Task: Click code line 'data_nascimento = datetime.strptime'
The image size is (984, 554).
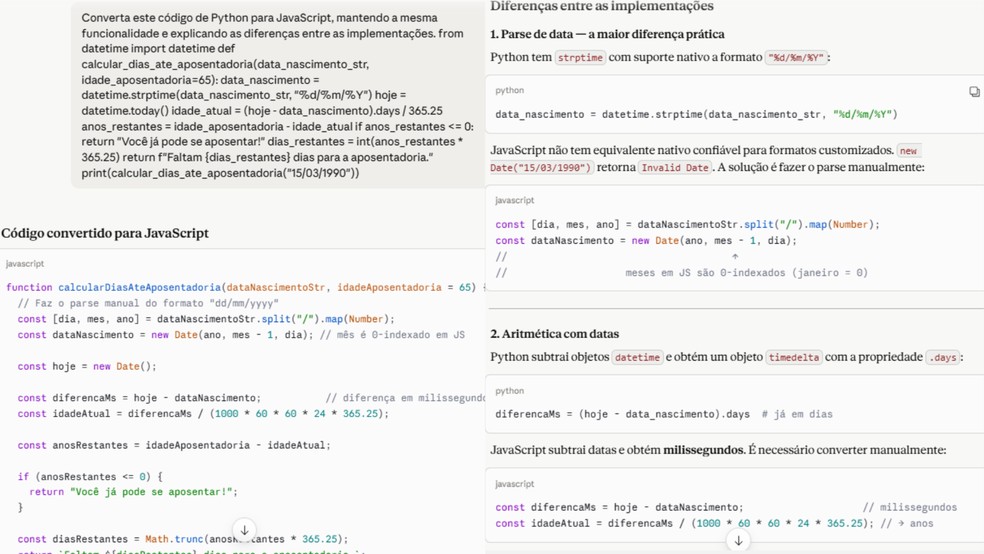Action: tap(697, 114)
